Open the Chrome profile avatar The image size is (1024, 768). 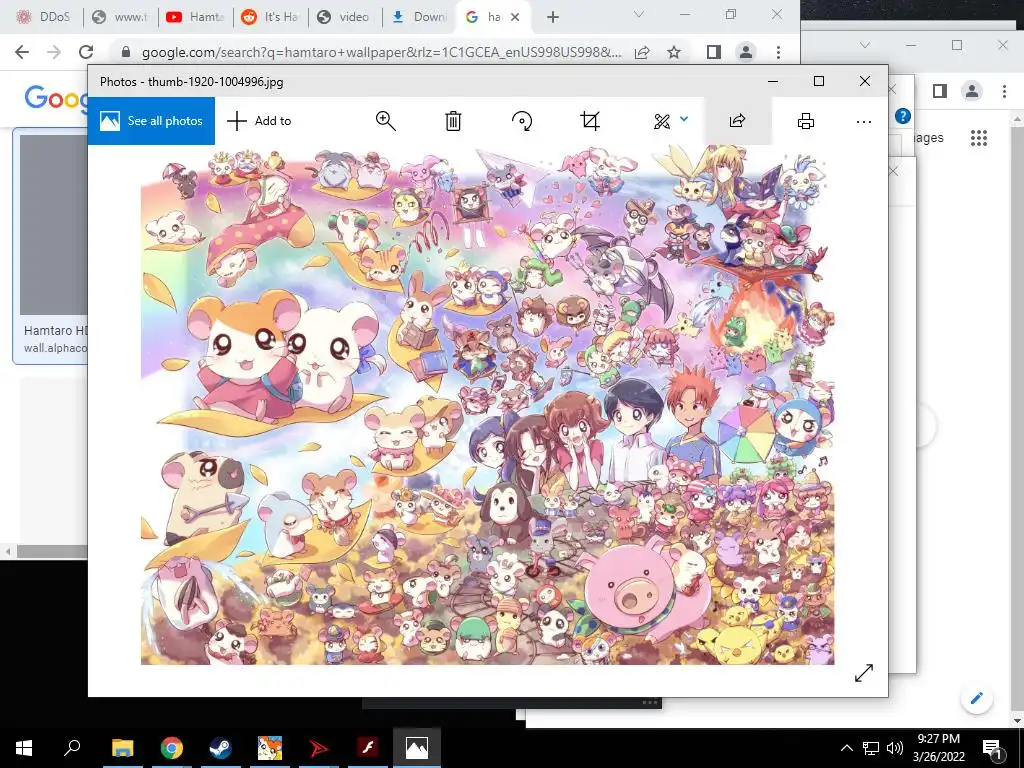(x=745, y=52)
